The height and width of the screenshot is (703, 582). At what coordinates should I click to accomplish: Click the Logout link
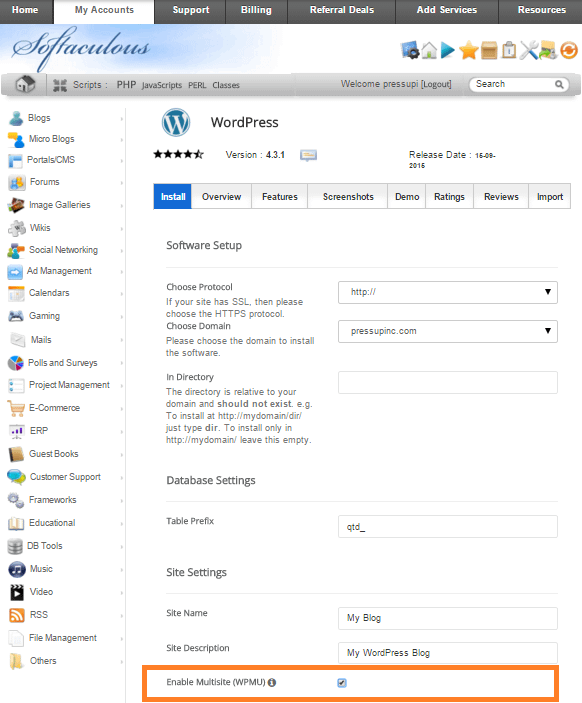pyautogui.click(x=436, y=84)
